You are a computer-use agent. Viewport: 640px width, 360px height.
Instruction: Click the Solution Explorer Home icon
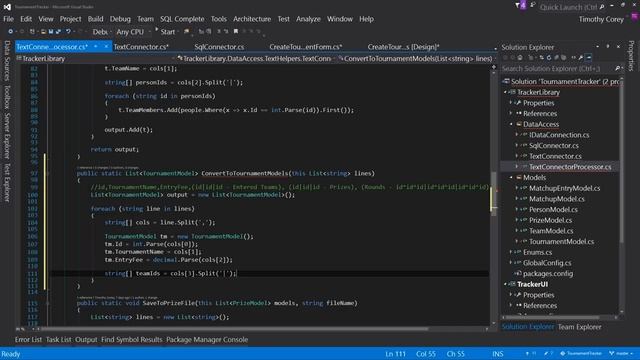[520, 58]
